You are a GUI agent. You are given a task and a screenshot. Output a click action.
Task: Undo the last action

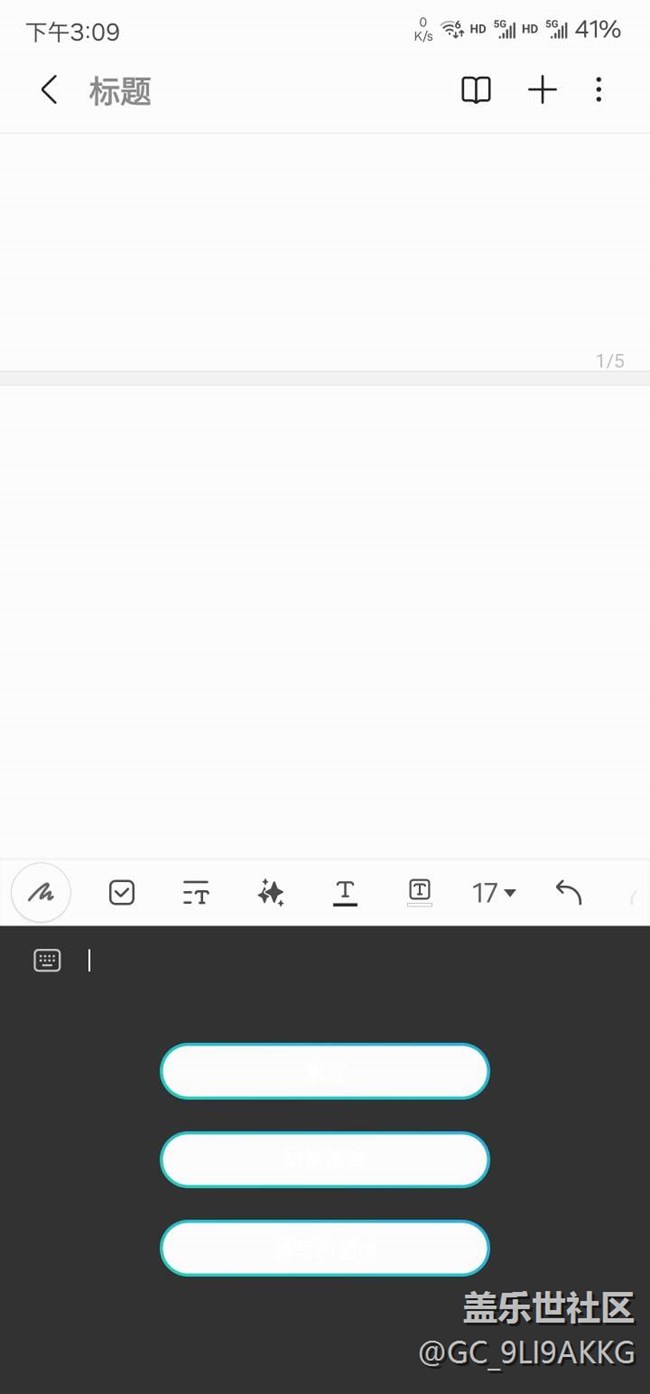[x=568, y=892]
